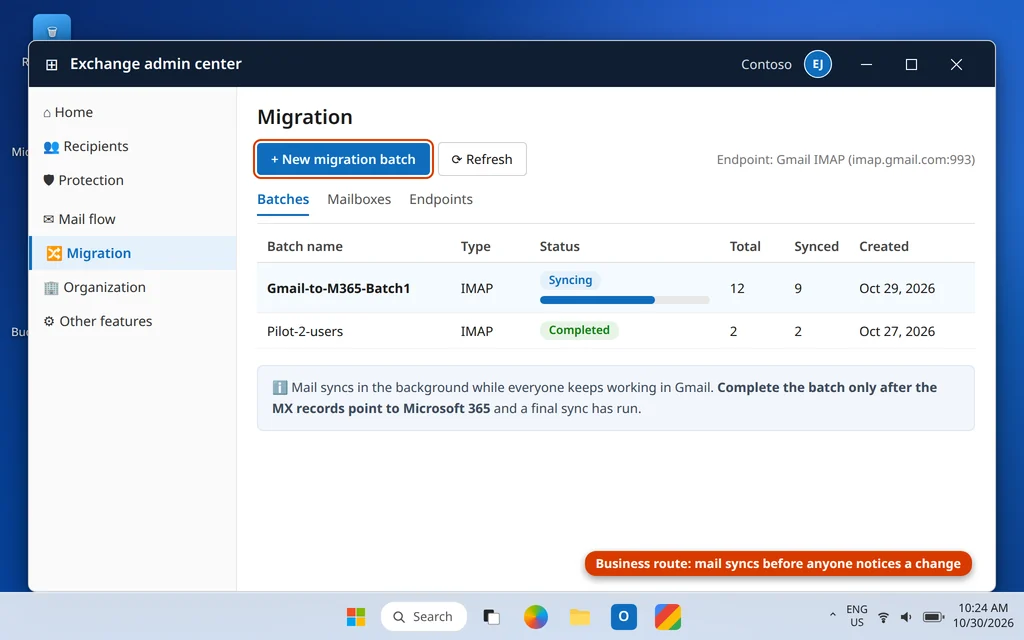1024x640 pixels.
Task: Click the Syncing status badge
Action: pyautogui.click(x=570, y=280)
